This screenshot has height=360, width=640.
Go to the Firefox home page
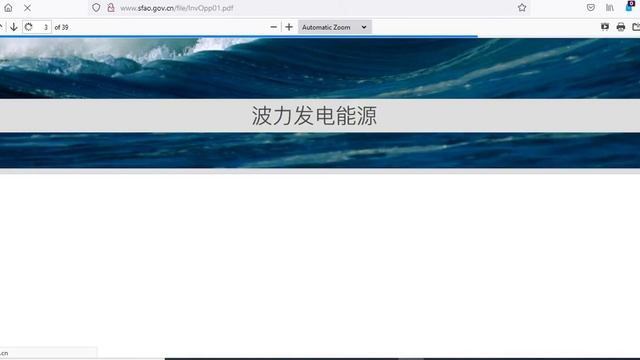(8, 8)
